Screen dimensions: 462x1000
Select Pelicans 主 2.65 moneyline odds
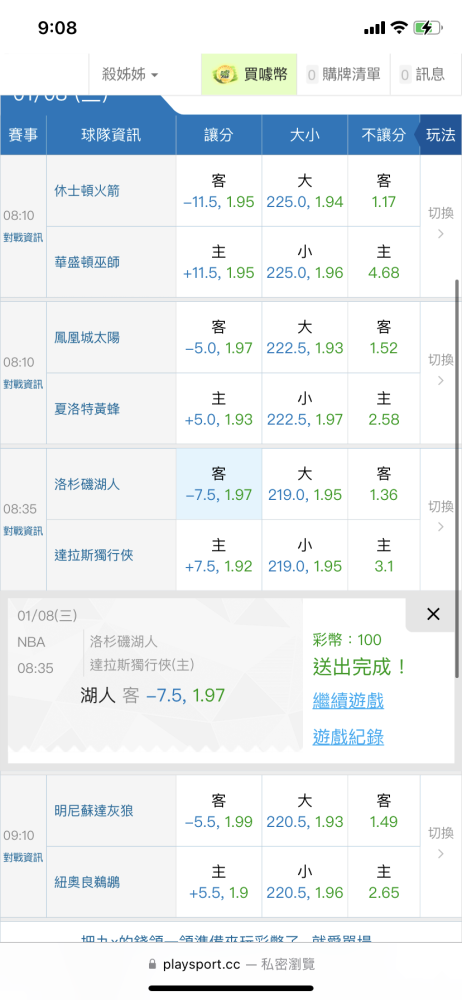pyautogui.click(x=384, y=882)
